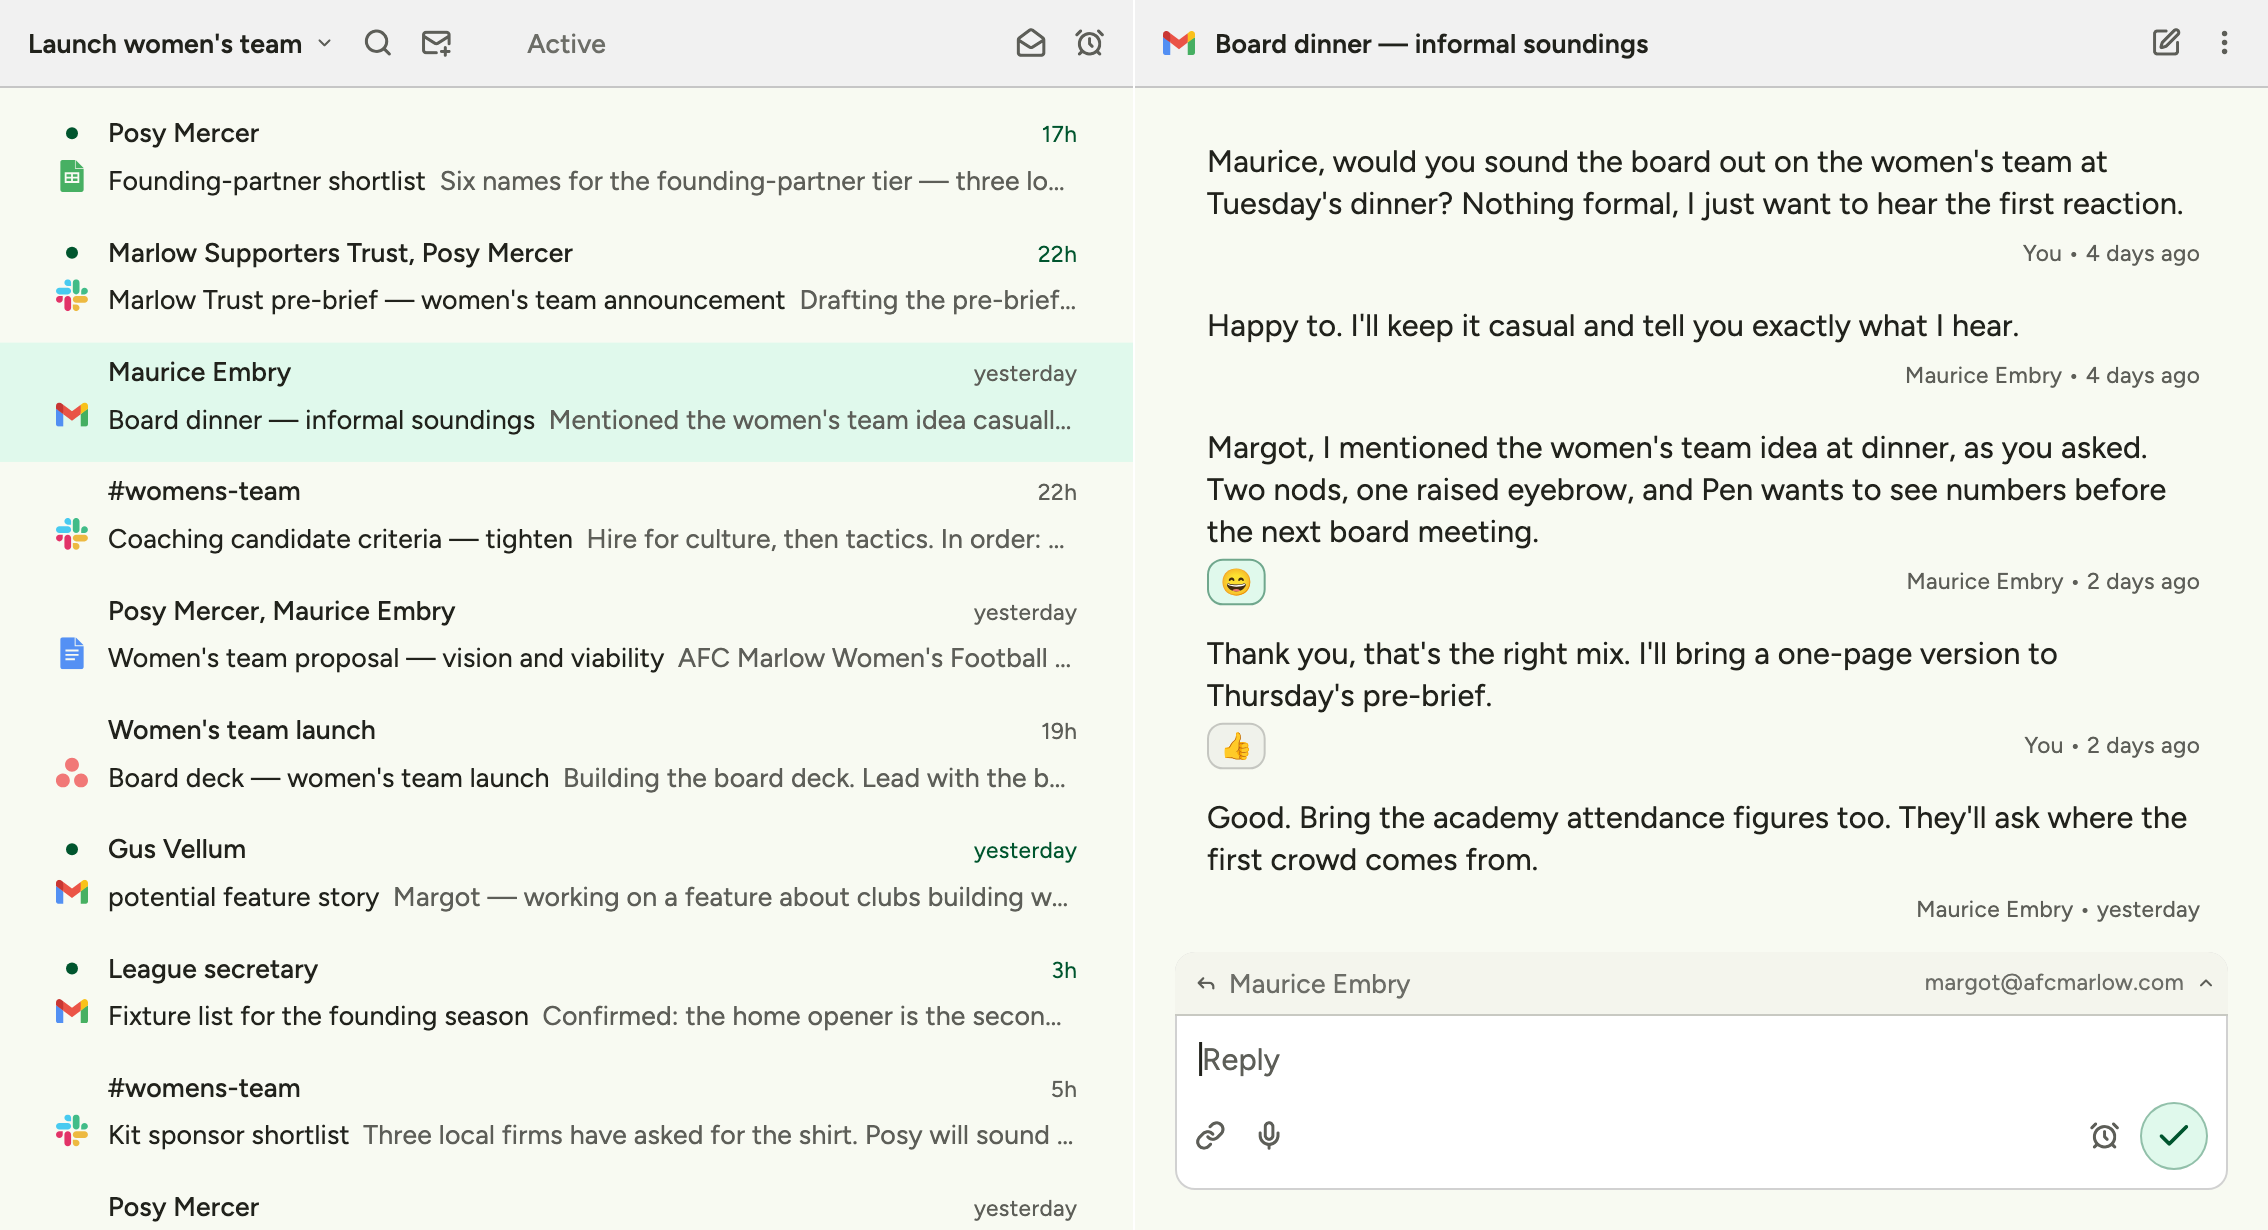Image resolution: width=2268 pixels, height=1230 pixels.
Task: Click the Slack icon on Coaching candidate criteria
Action: coord(72,535)
